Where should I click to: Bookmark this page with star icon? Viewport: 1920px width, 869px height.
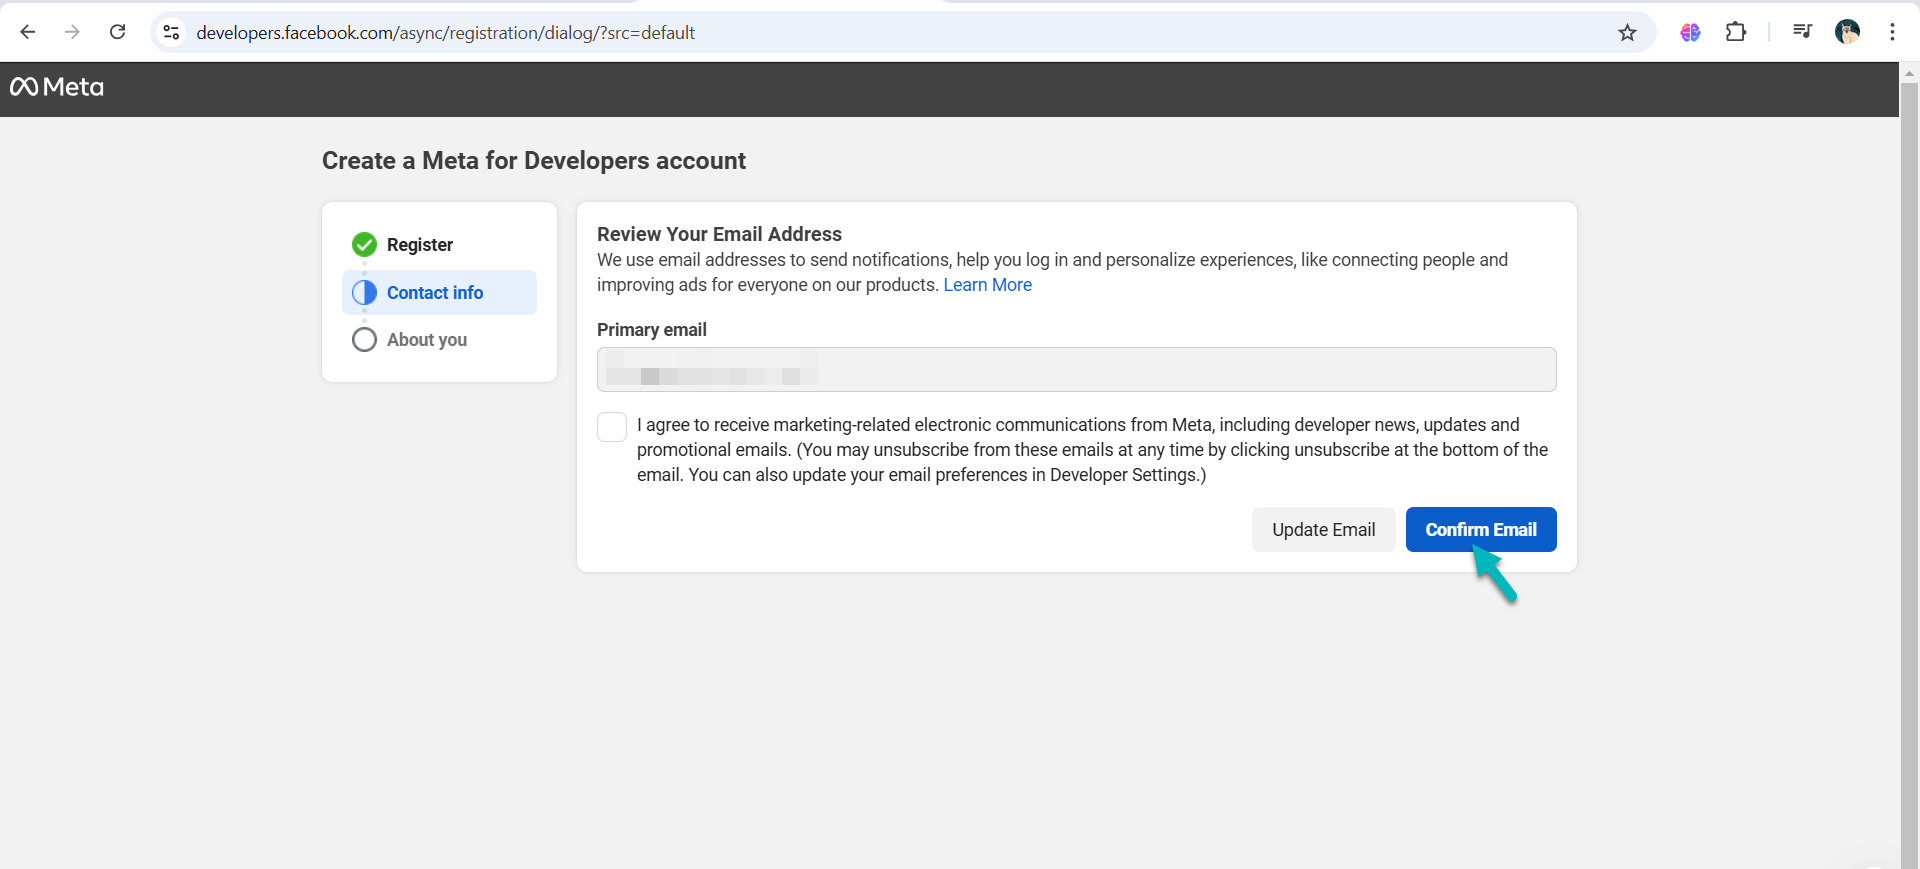pyautogui.click(x=1627, y=33)
